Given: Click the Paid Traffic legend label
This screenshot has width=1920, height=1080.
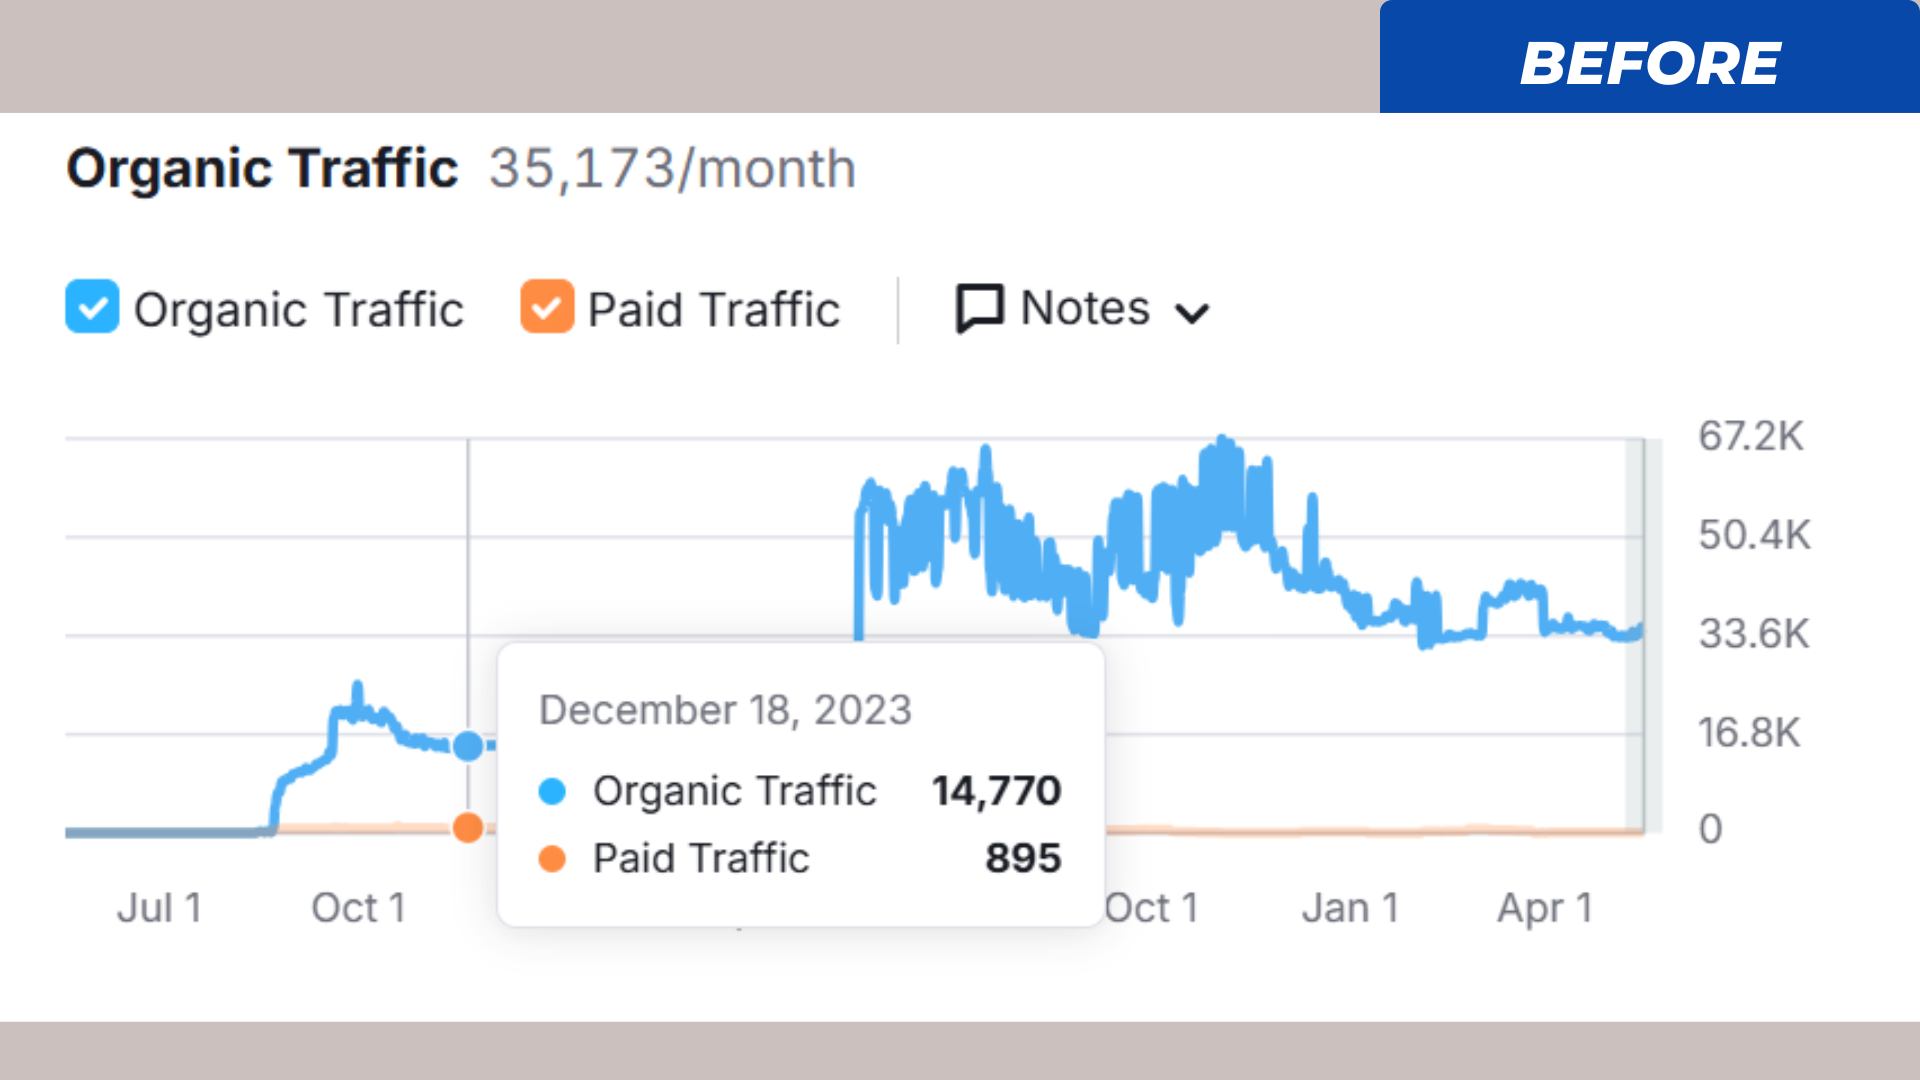Looking at the screenshot, I should (x=713, y=309).
